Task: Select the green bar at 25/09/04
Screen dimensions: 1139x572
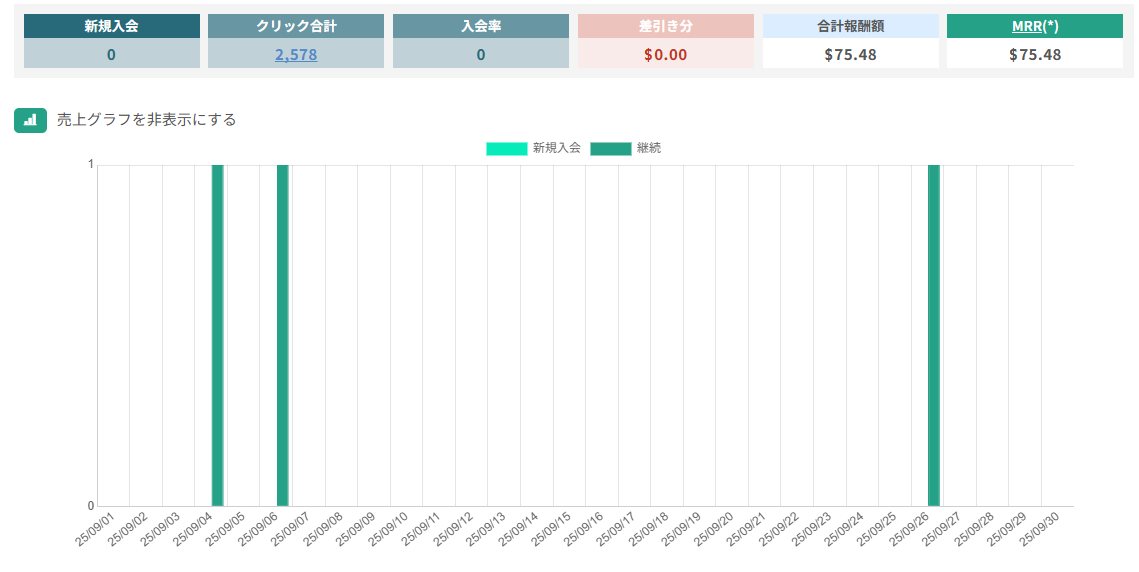Action: point(217,335)
